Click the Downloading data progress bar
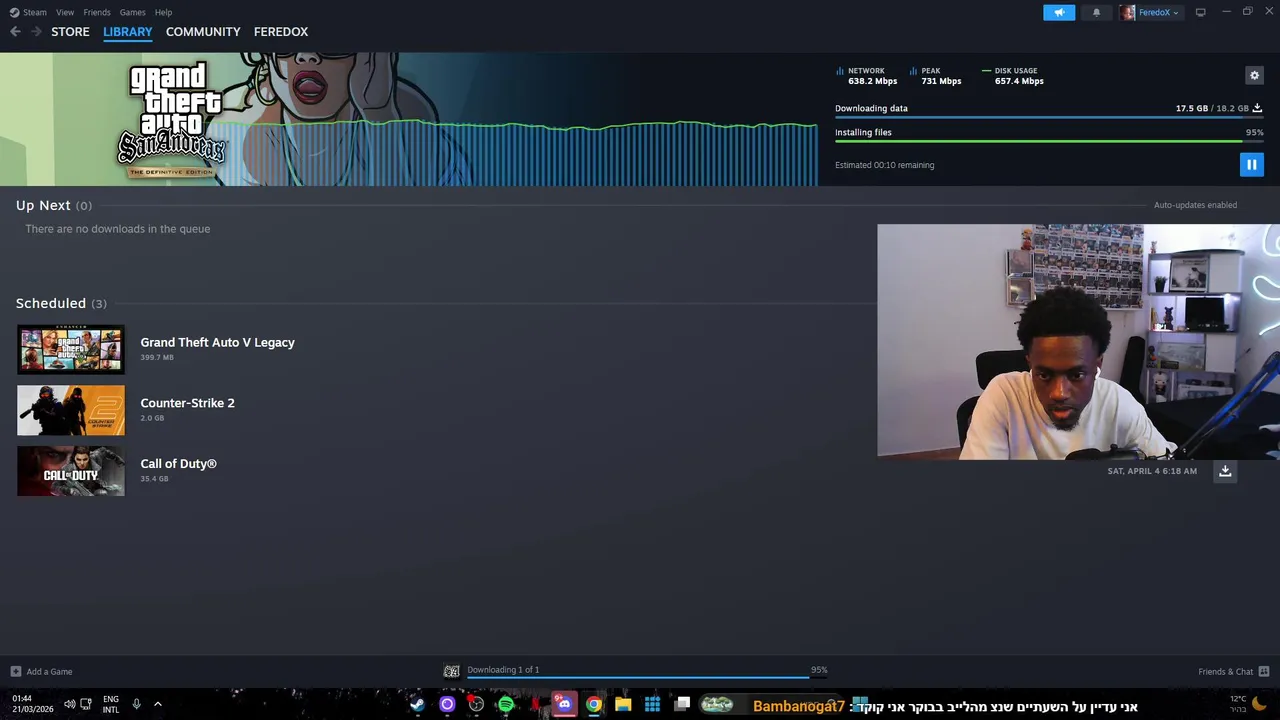The width and height of the screenshot is (1280, 720). [1049, 118]
